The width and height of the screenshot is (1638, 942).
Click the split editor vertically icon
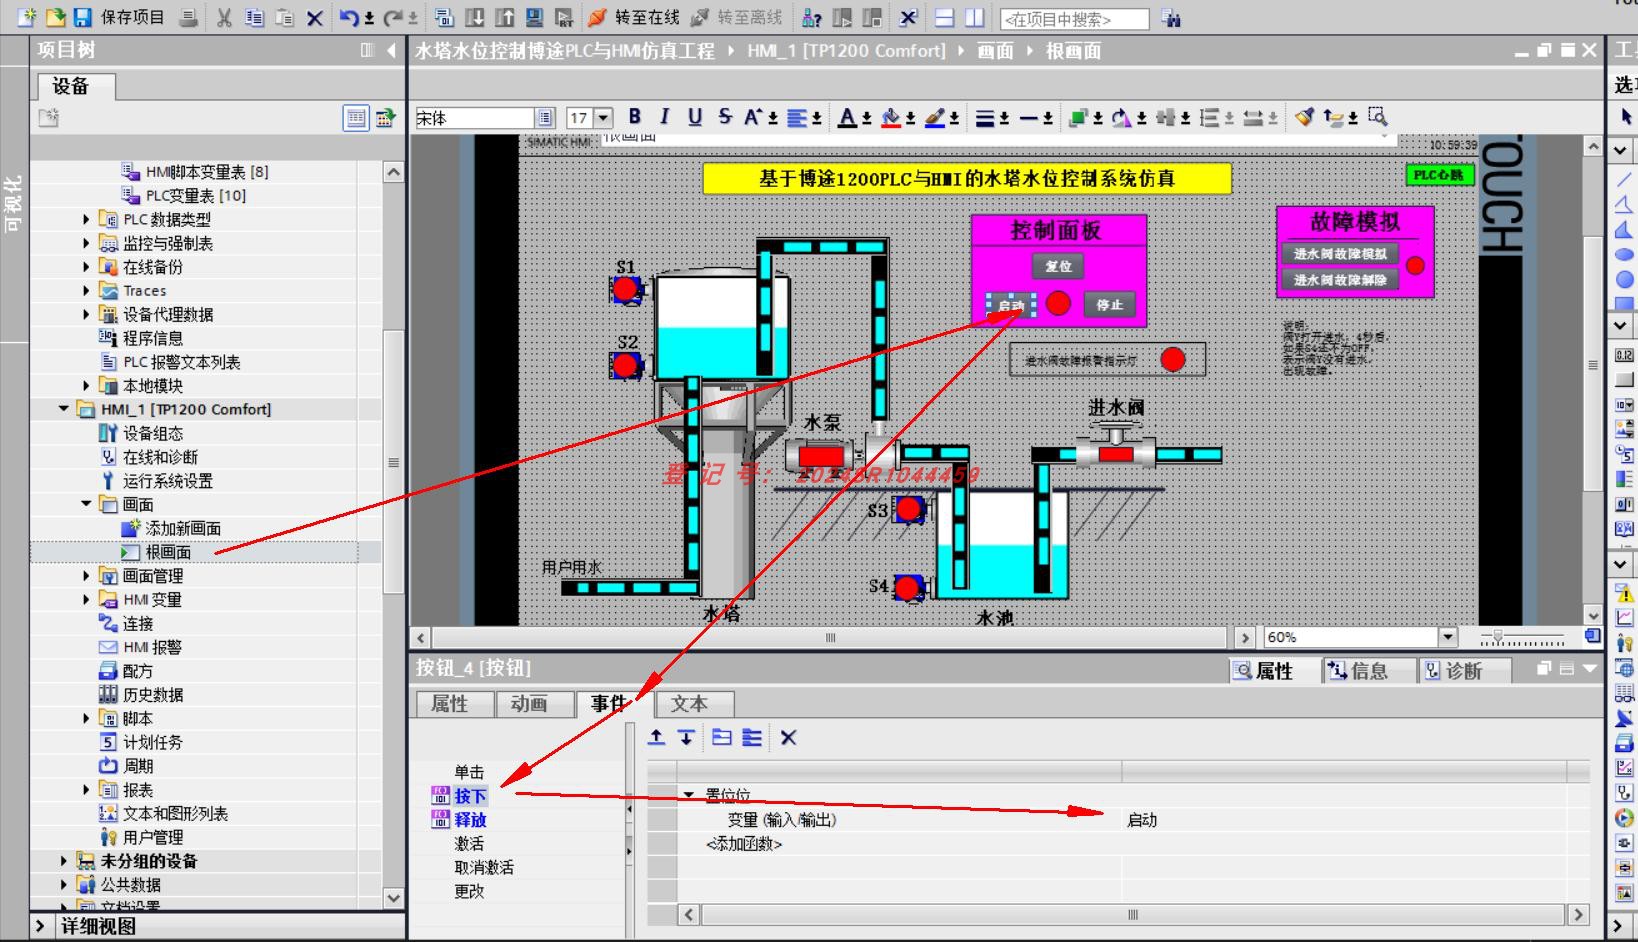[x=975, y=18]
